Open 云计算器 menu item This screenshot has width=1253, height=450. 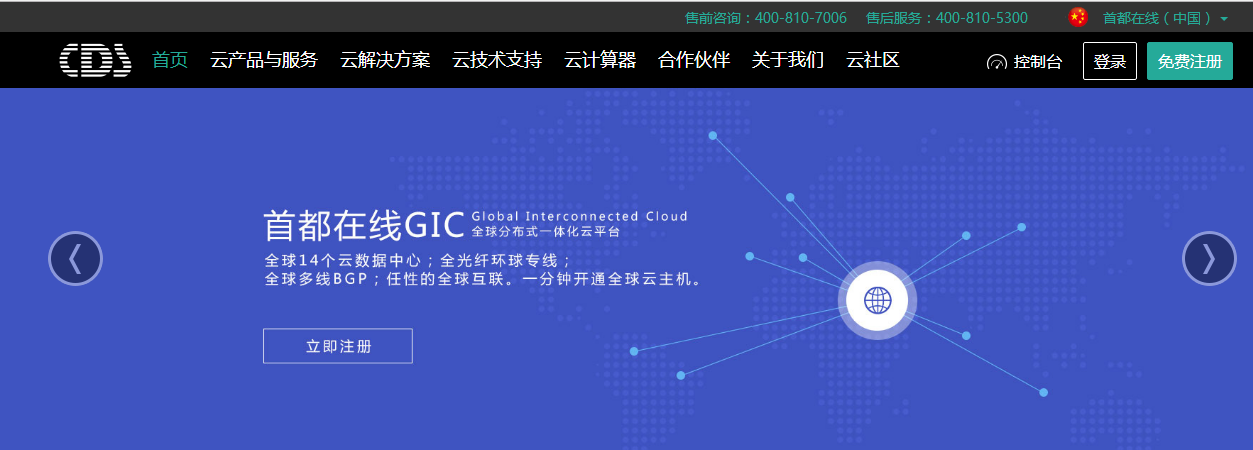[x=600, y=60]
